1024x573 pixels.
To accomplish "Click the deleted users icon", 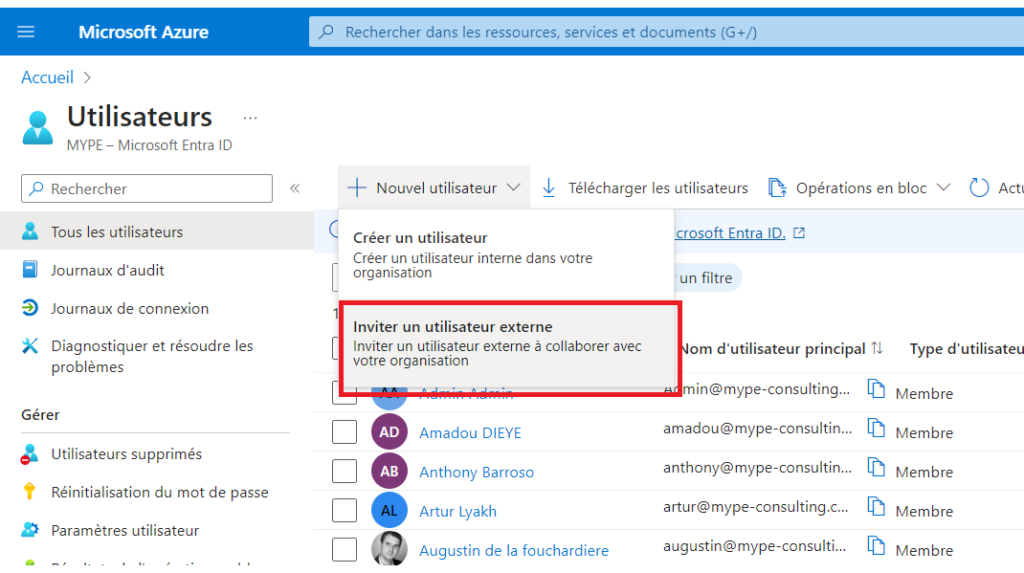I will (29, 453).
